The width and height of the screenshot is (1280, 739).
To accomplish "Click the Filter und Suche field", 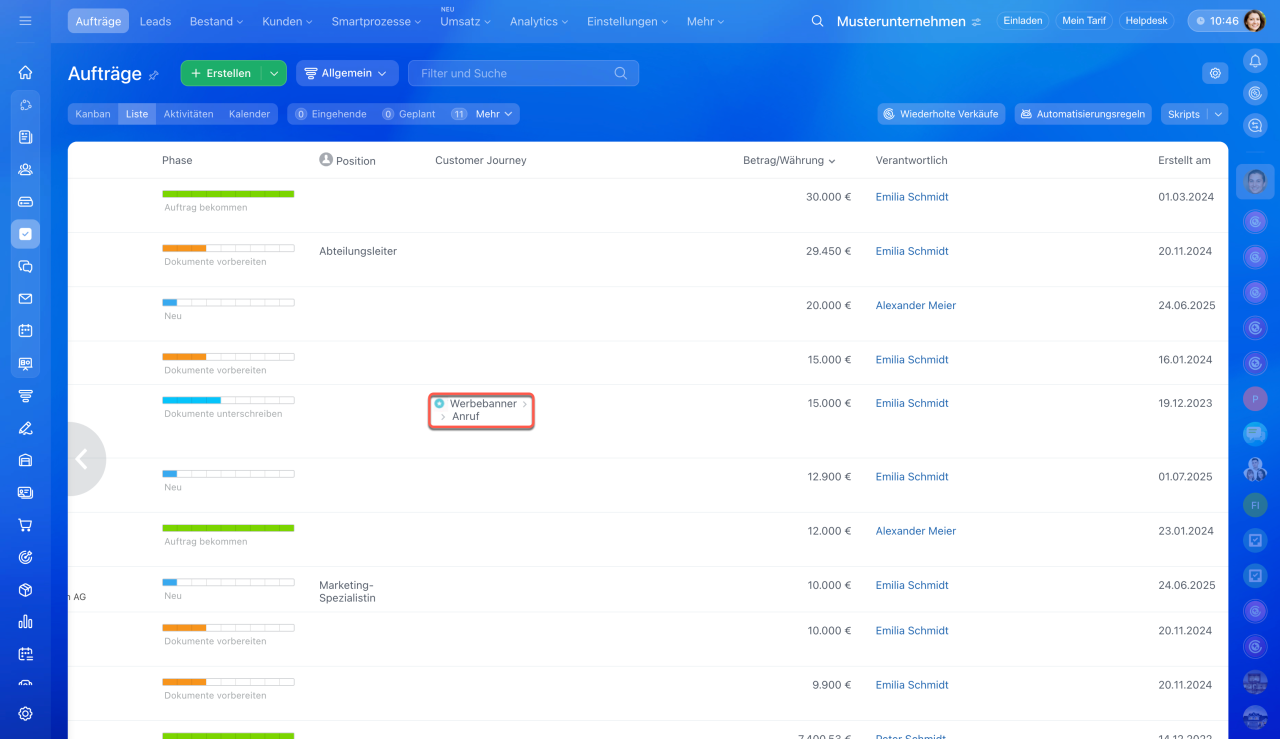I will pos(510,73).
